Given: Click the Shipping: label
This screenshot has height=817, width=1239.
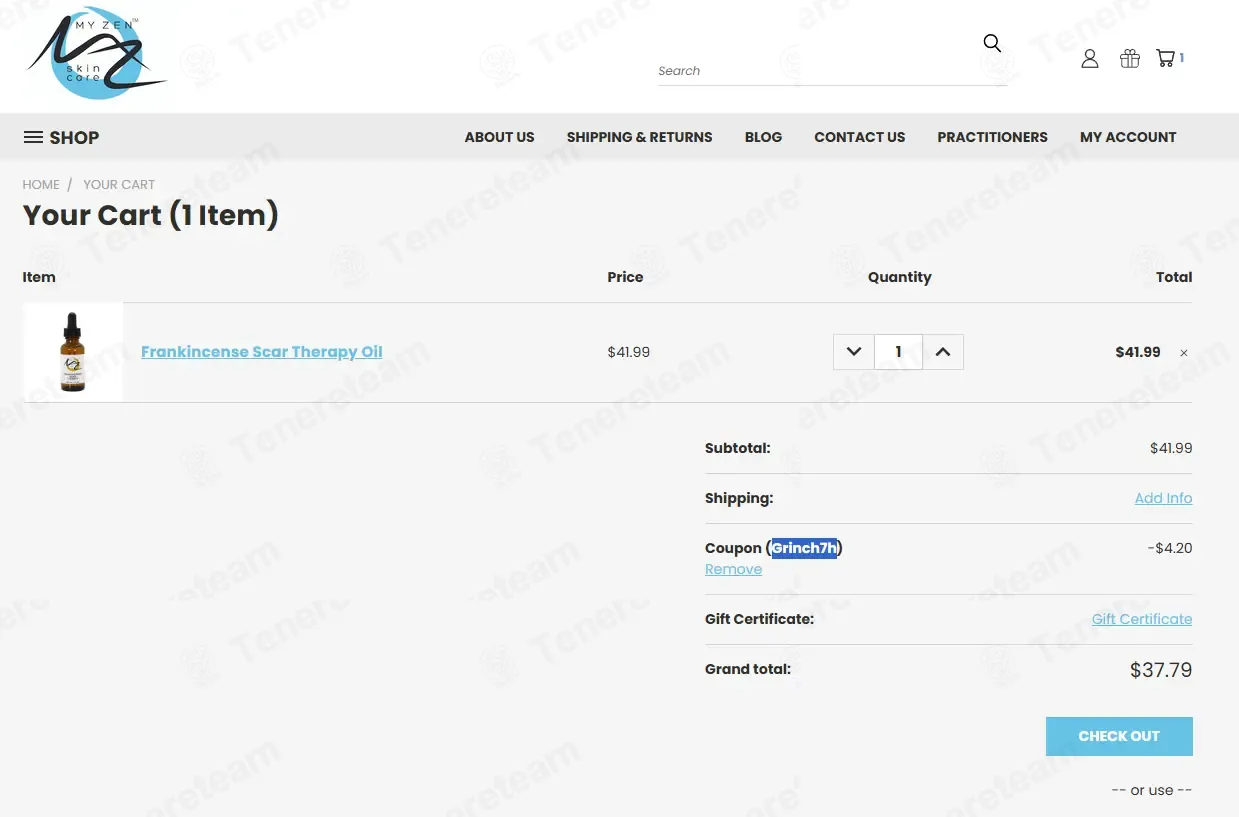Looking at the screenshot, I should [x=739, y=498].
